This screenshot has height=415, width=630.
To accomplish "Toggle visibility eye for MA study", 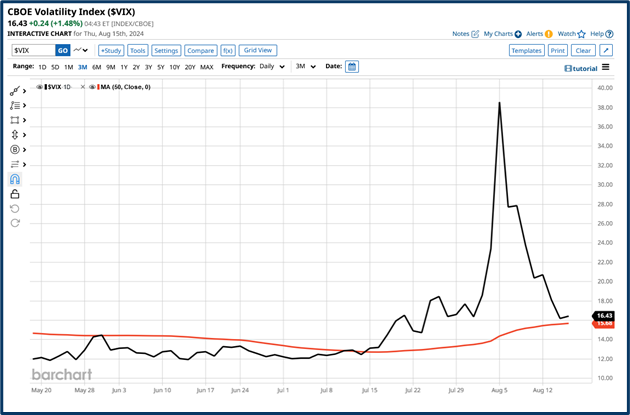I will click(x=92, y=87).
